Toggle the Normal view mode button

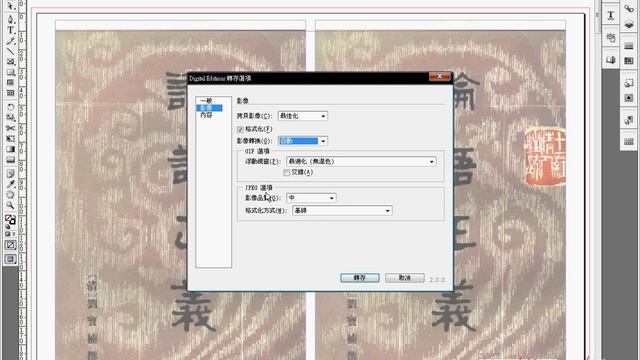pyautogui.click(x=10, y=259)
